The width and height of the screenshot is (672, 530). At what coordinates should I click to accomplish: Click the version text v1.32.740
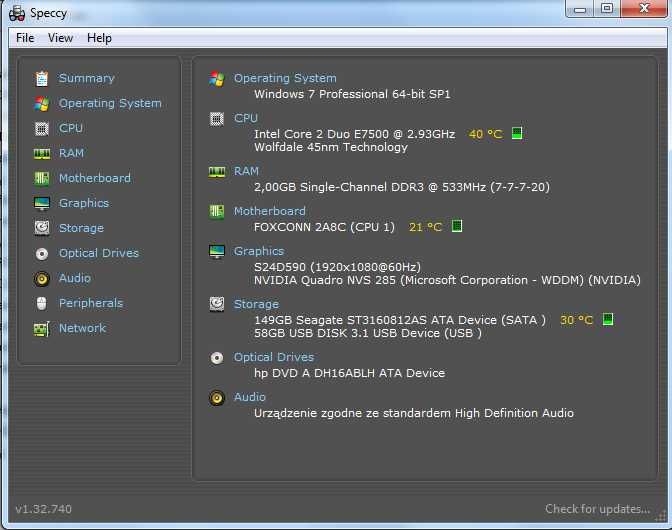pos(44,509)
